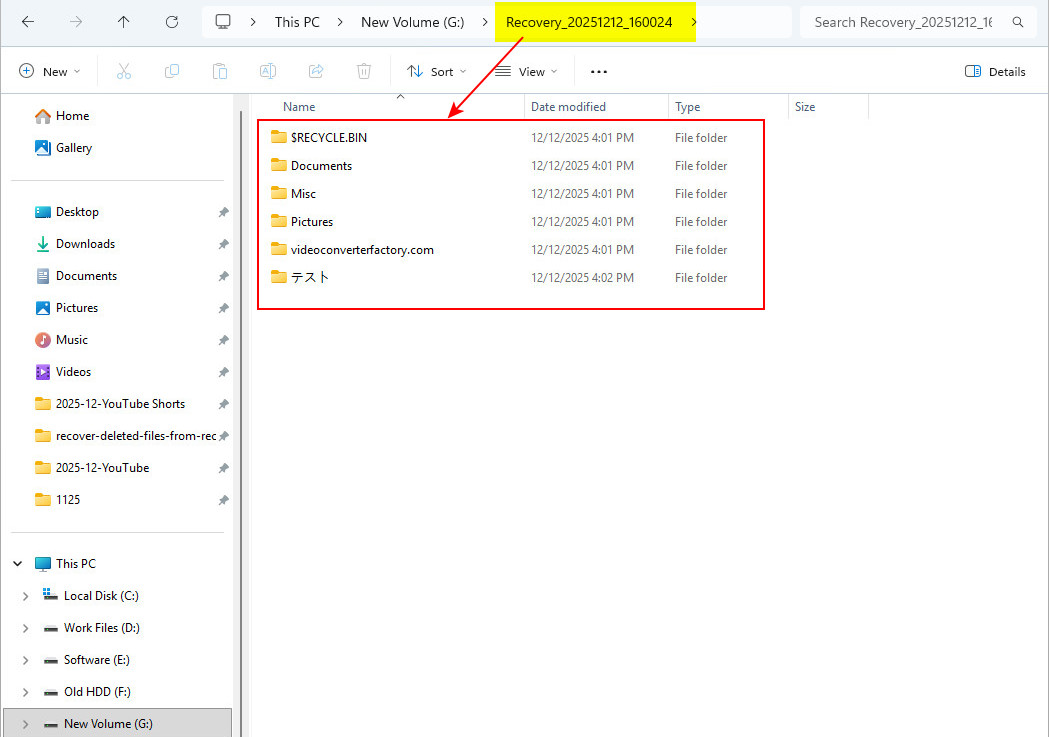
Task: Paste from clipboard using the Paste icon
Action: point(219,71)
